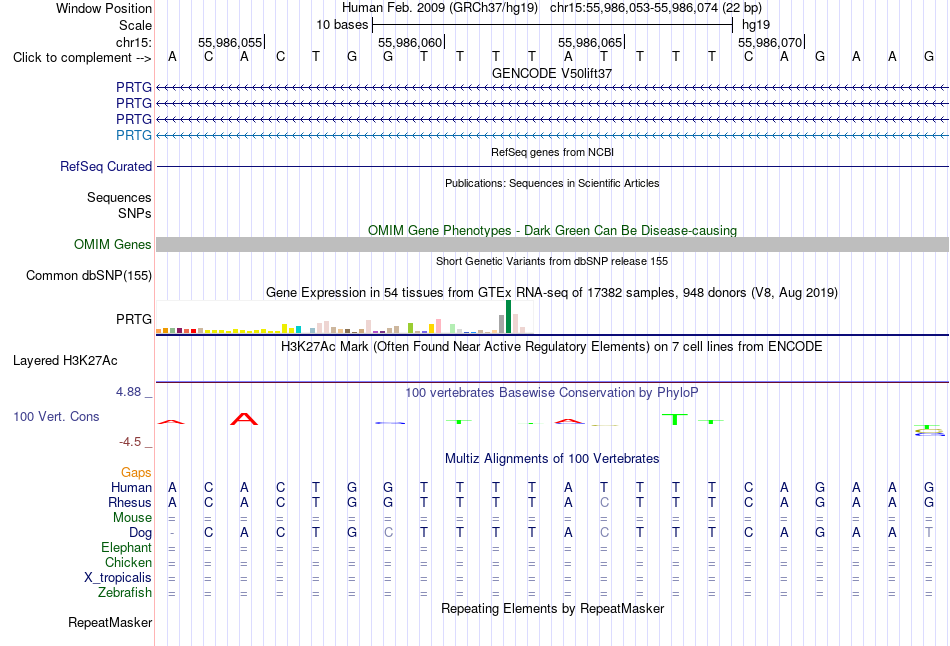950x646 pixels.
Task: Click the -4.5 PhyloP lower scale value
Action: (x=130, y=442)
